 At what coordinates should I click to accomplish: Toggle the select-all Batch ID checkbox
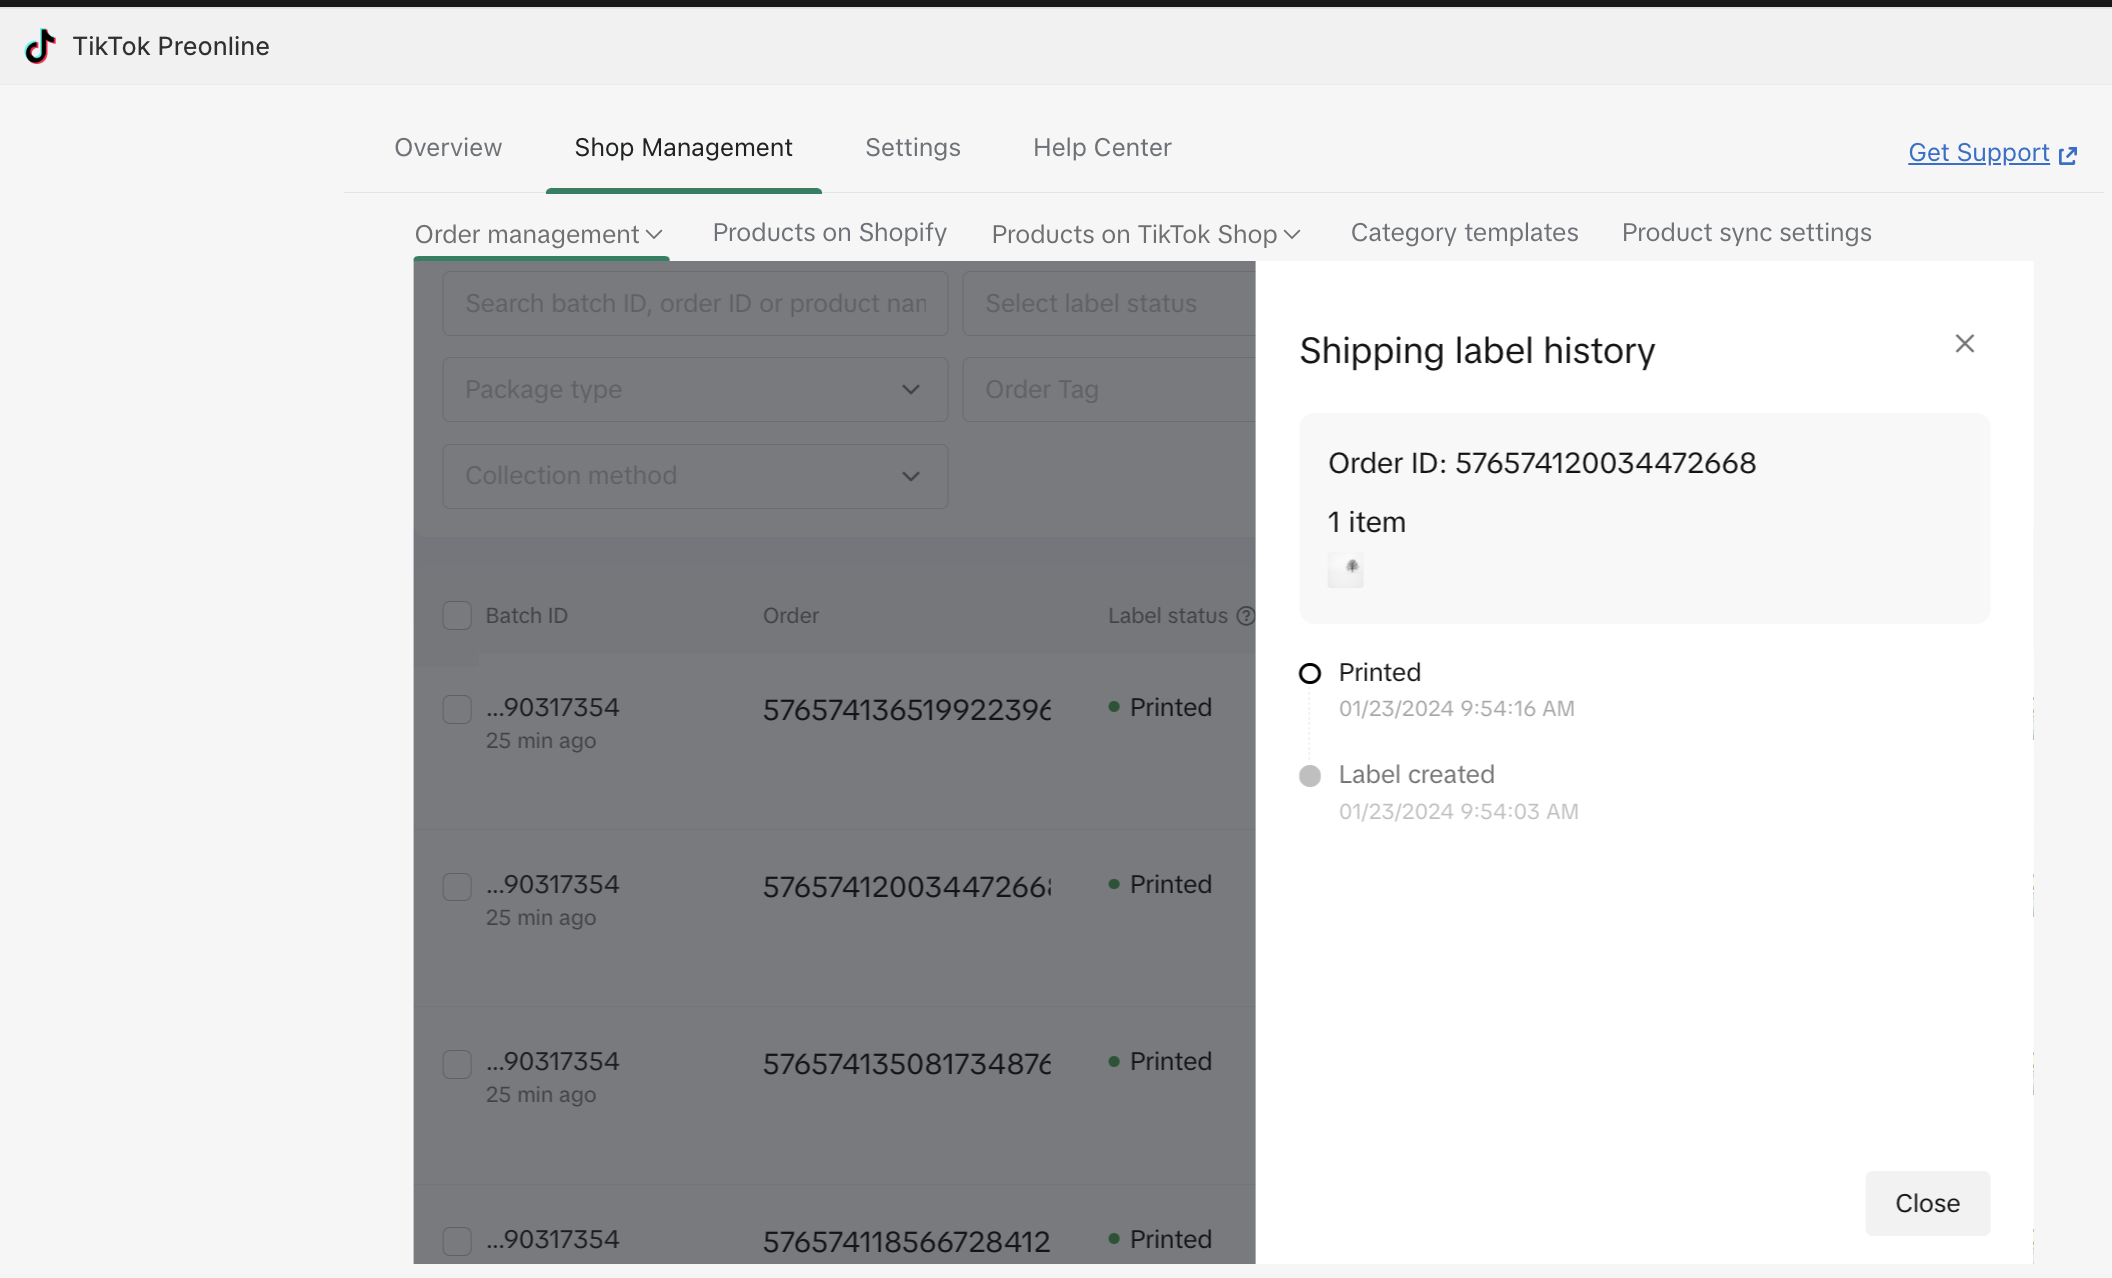tap(457, 616)
